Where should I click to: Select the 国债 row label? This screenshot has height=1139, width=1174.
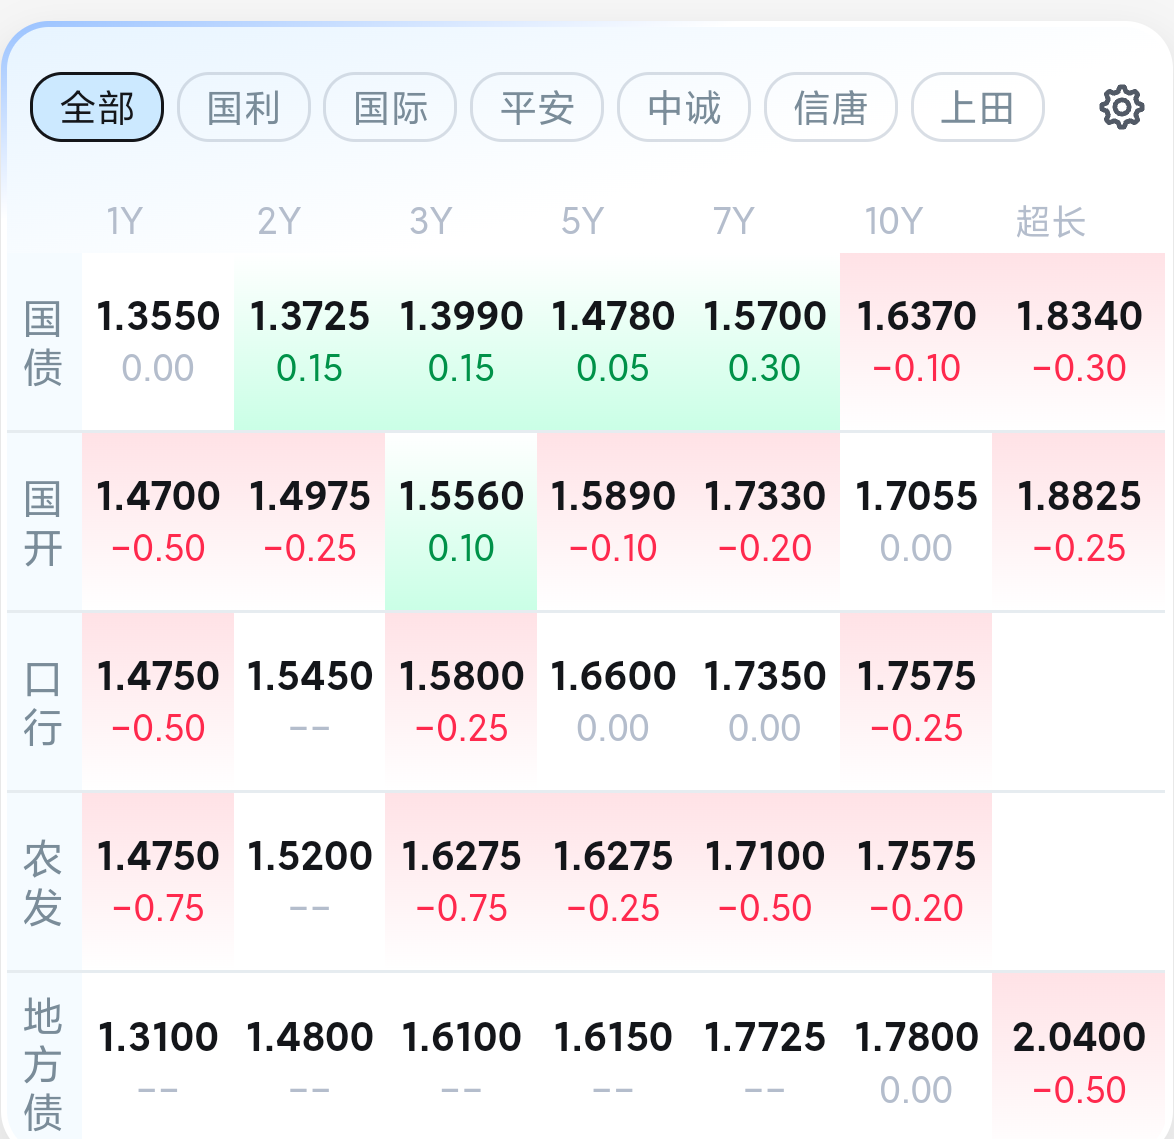point(43,343)
